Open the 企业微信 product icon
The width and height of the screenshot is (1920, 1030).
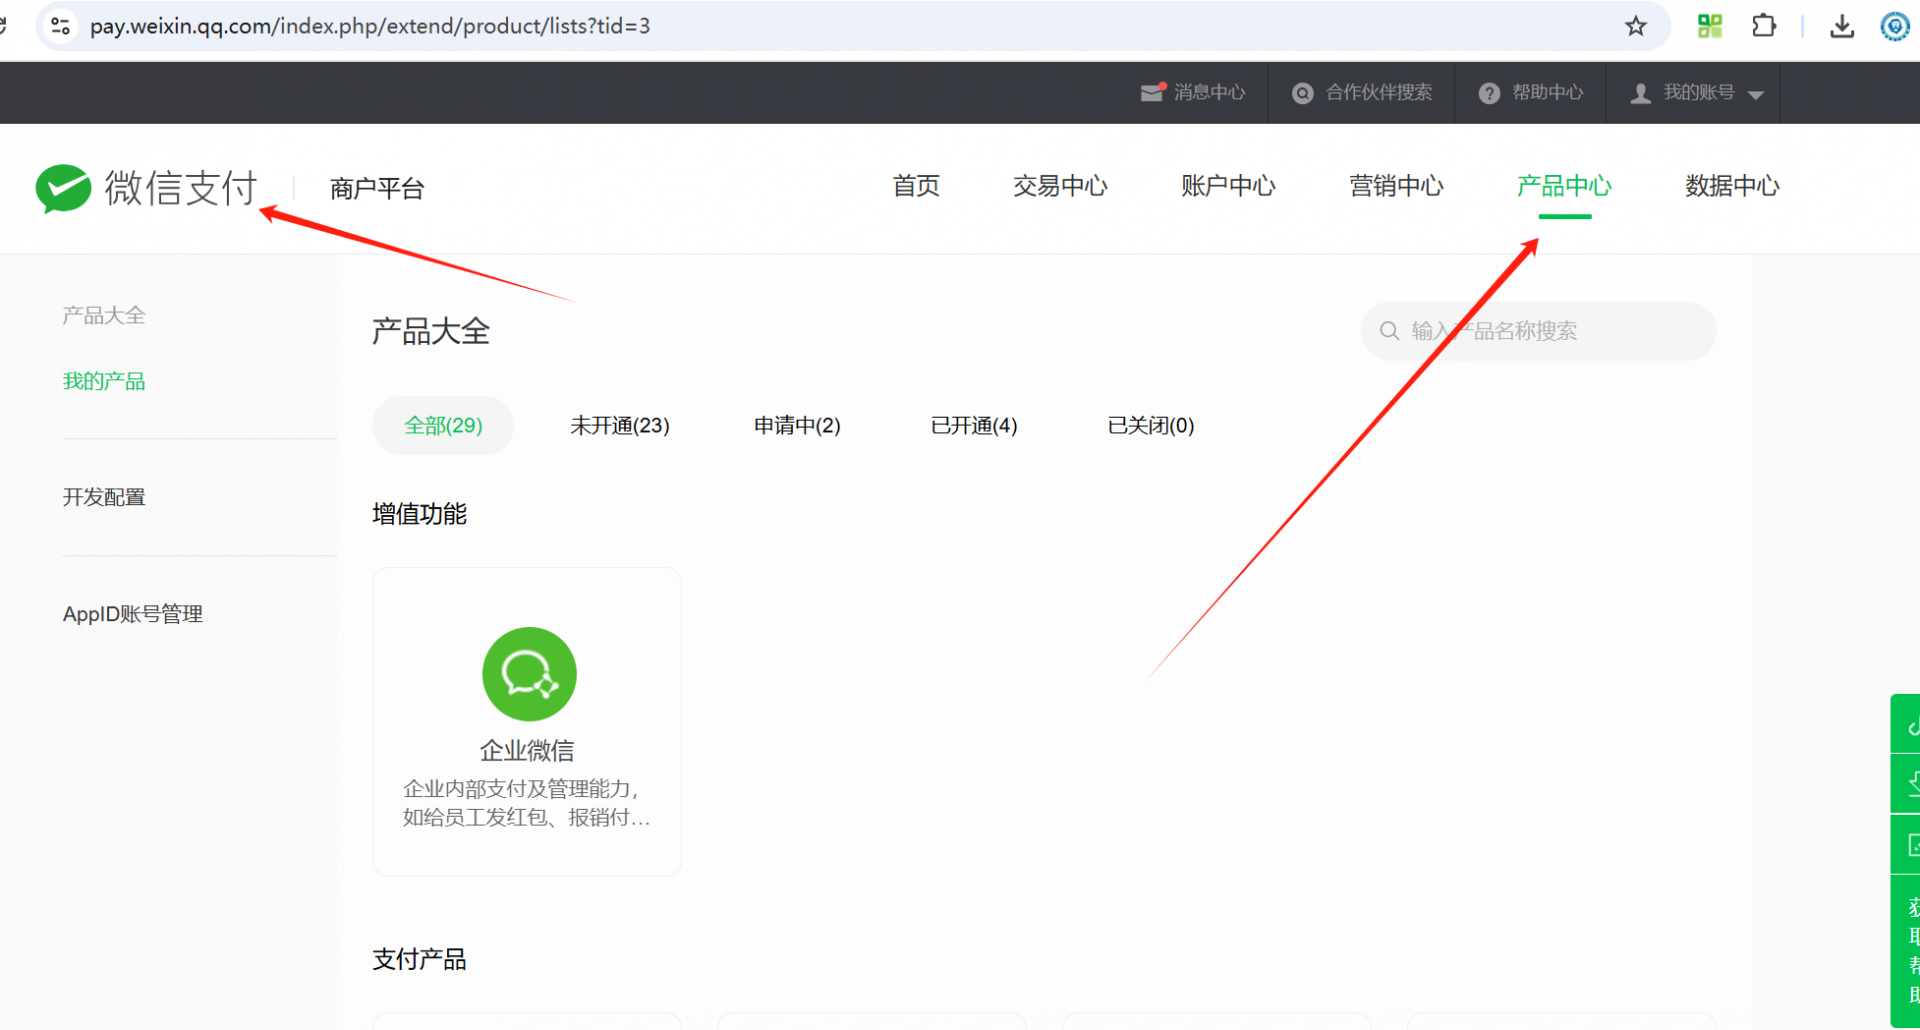[x=529, y=674]
